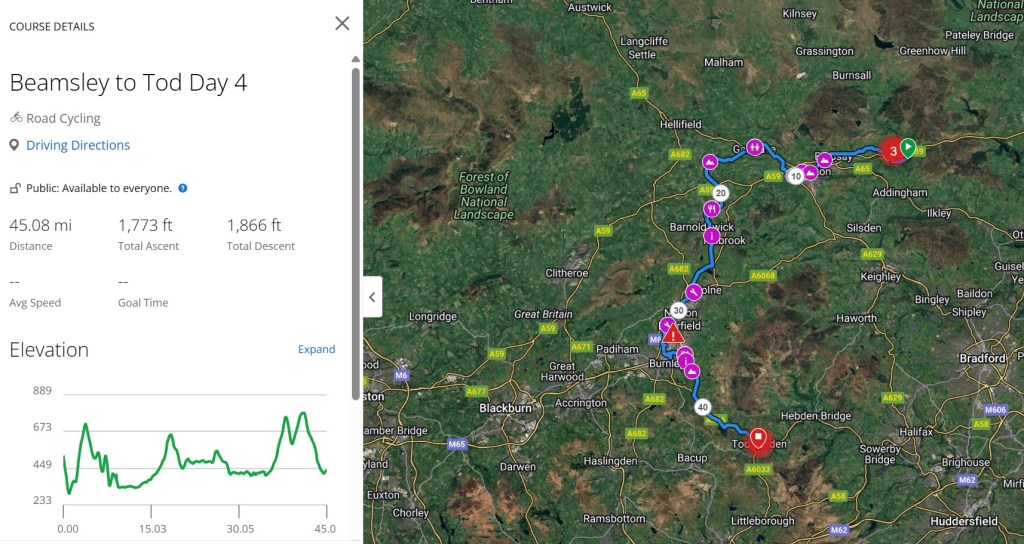This screenshot has height=544, width=1024.
Task: Click the mile 40 route marker
Action: click(x=703, y=407)
